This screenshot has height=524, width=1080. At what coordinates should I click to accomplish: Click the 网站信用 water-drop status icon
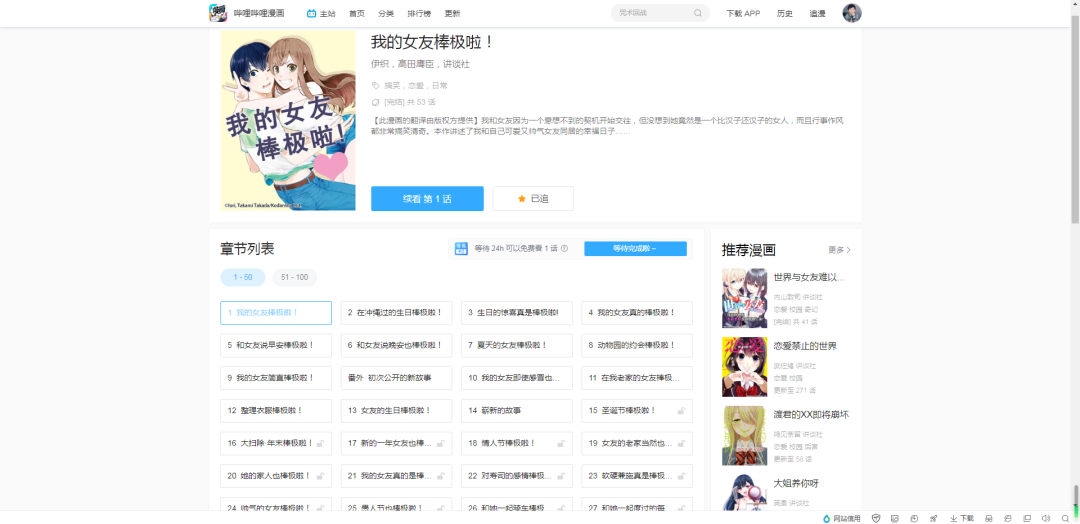click(x=827, y=518)
